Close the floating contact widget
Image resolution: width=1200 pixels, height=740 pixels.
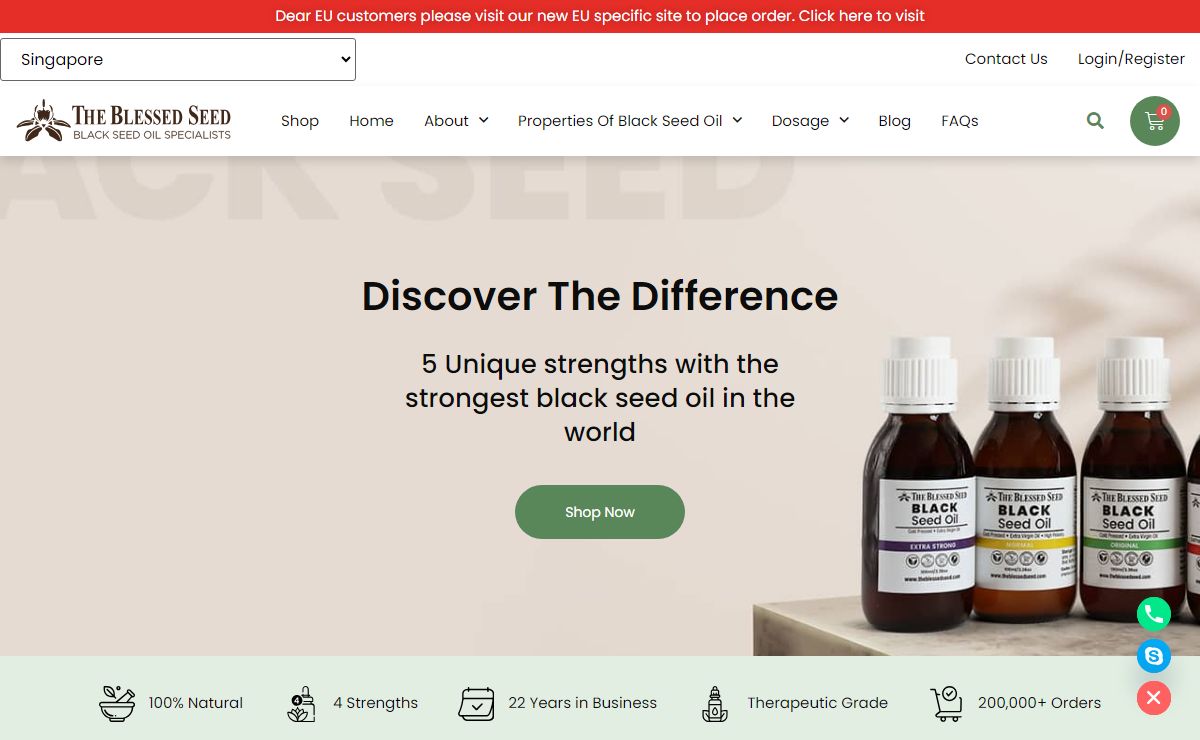1154,698
